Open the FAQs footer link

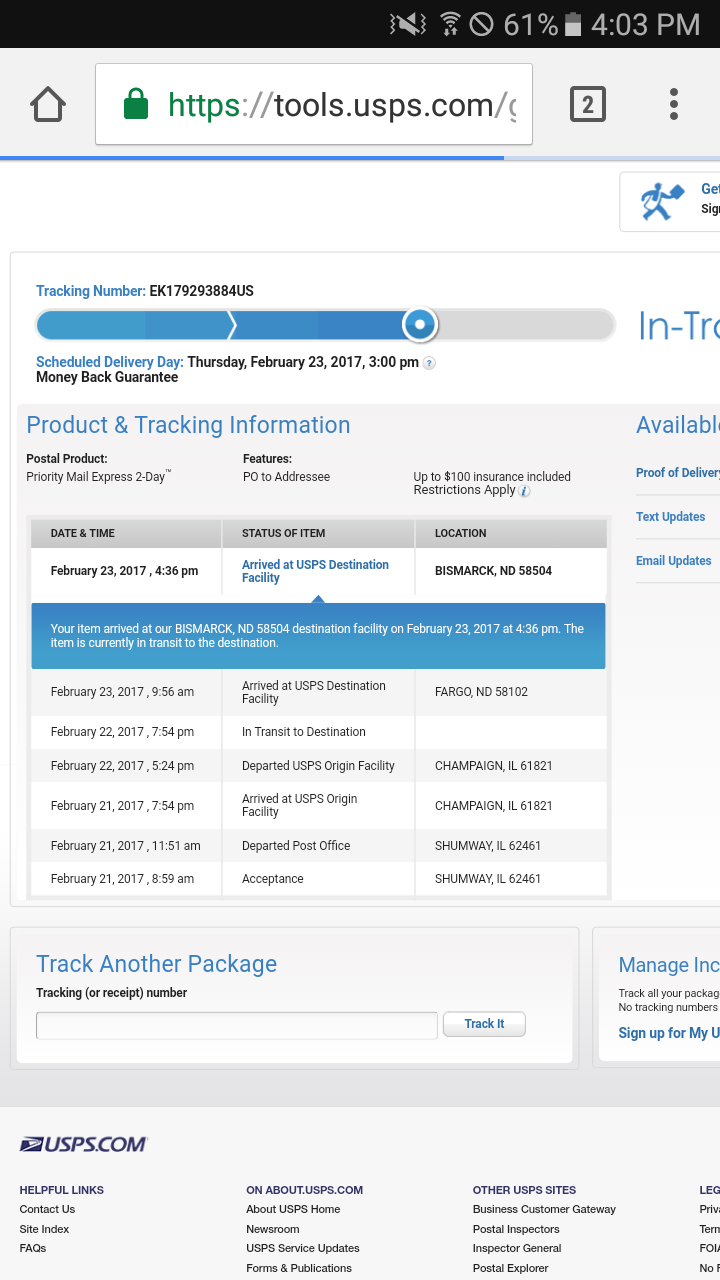[x=33, y=1248]
